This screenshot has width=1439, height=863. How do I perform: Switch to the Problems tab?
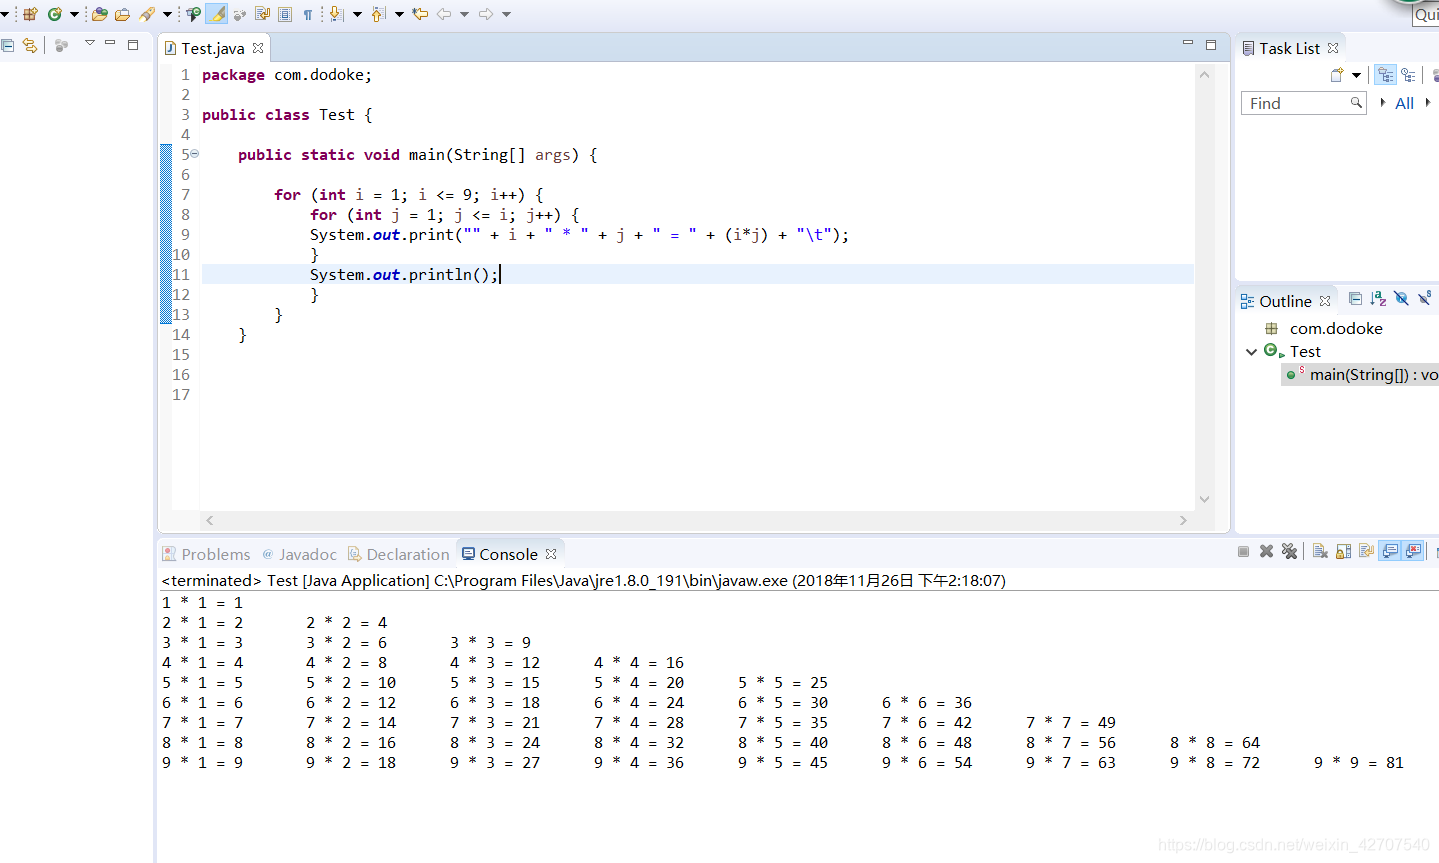tap(206, 554)
